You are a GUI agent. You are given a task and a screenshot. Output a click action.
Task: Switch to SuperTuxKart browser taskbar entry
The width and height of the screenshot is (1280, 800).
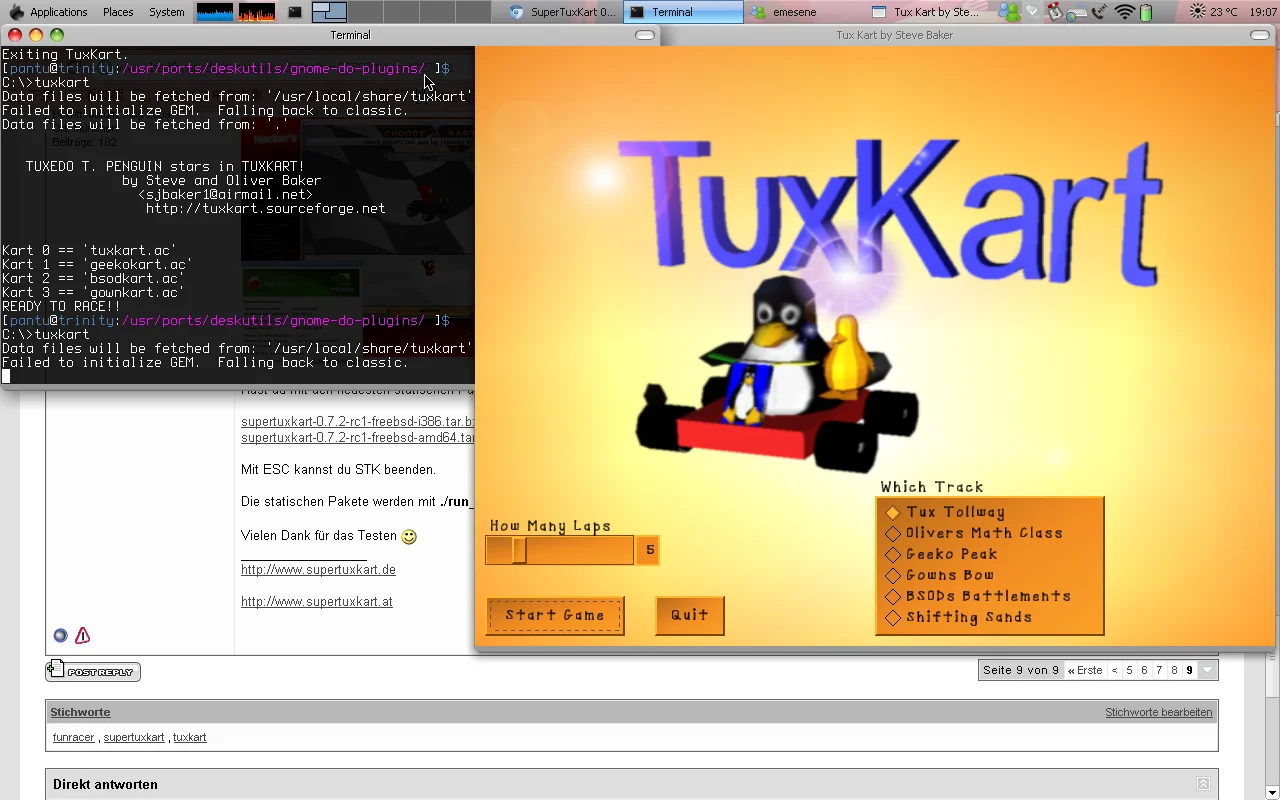(x=563, y=12)
